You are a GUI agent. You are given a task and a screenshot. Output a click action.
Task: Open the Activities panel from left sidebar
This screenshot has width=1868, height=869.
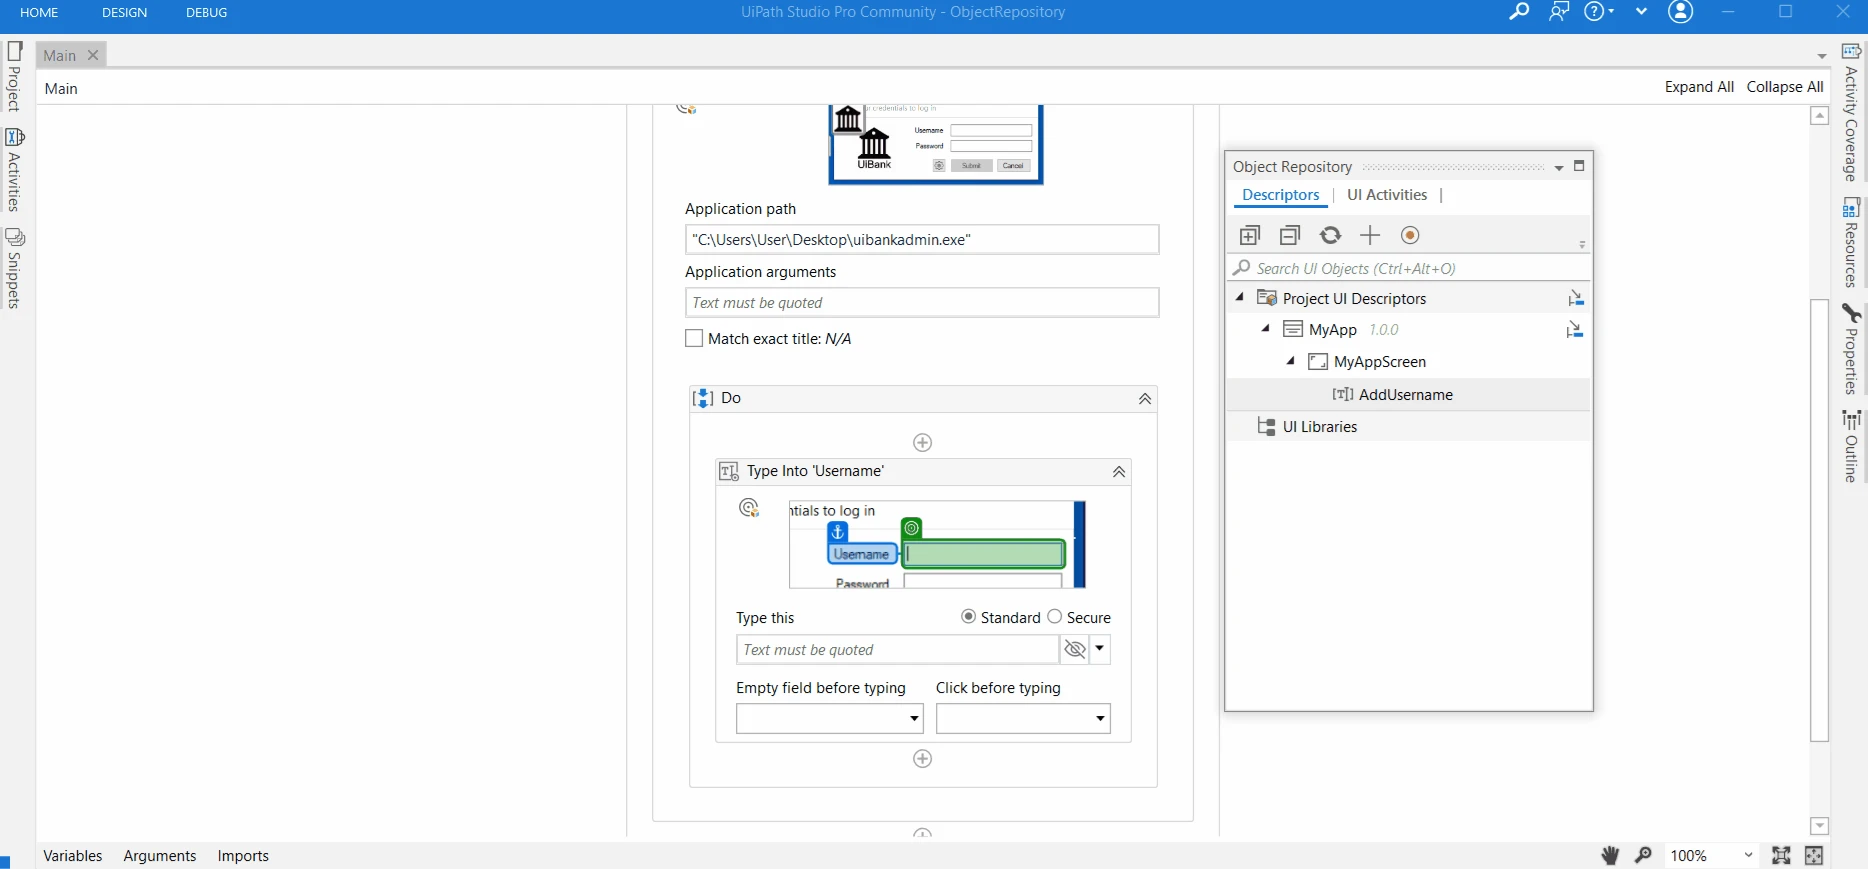(x=14, y=170)
